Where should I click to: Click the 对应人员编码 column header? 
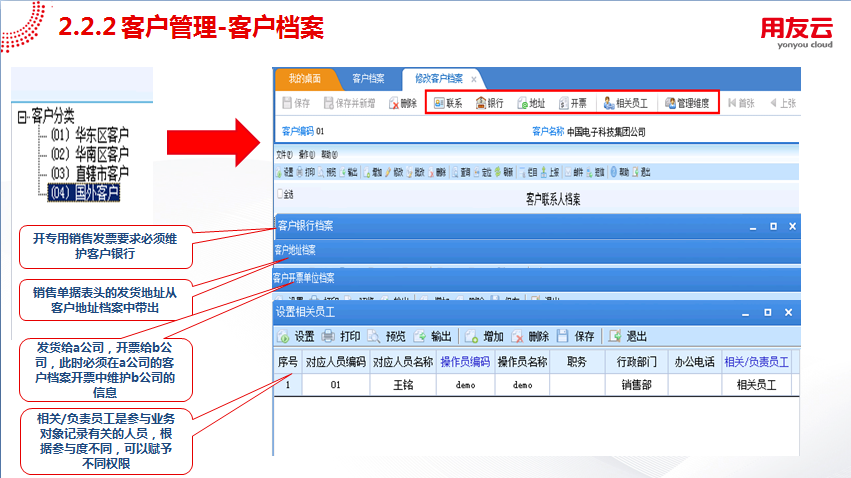coord(336,362)
